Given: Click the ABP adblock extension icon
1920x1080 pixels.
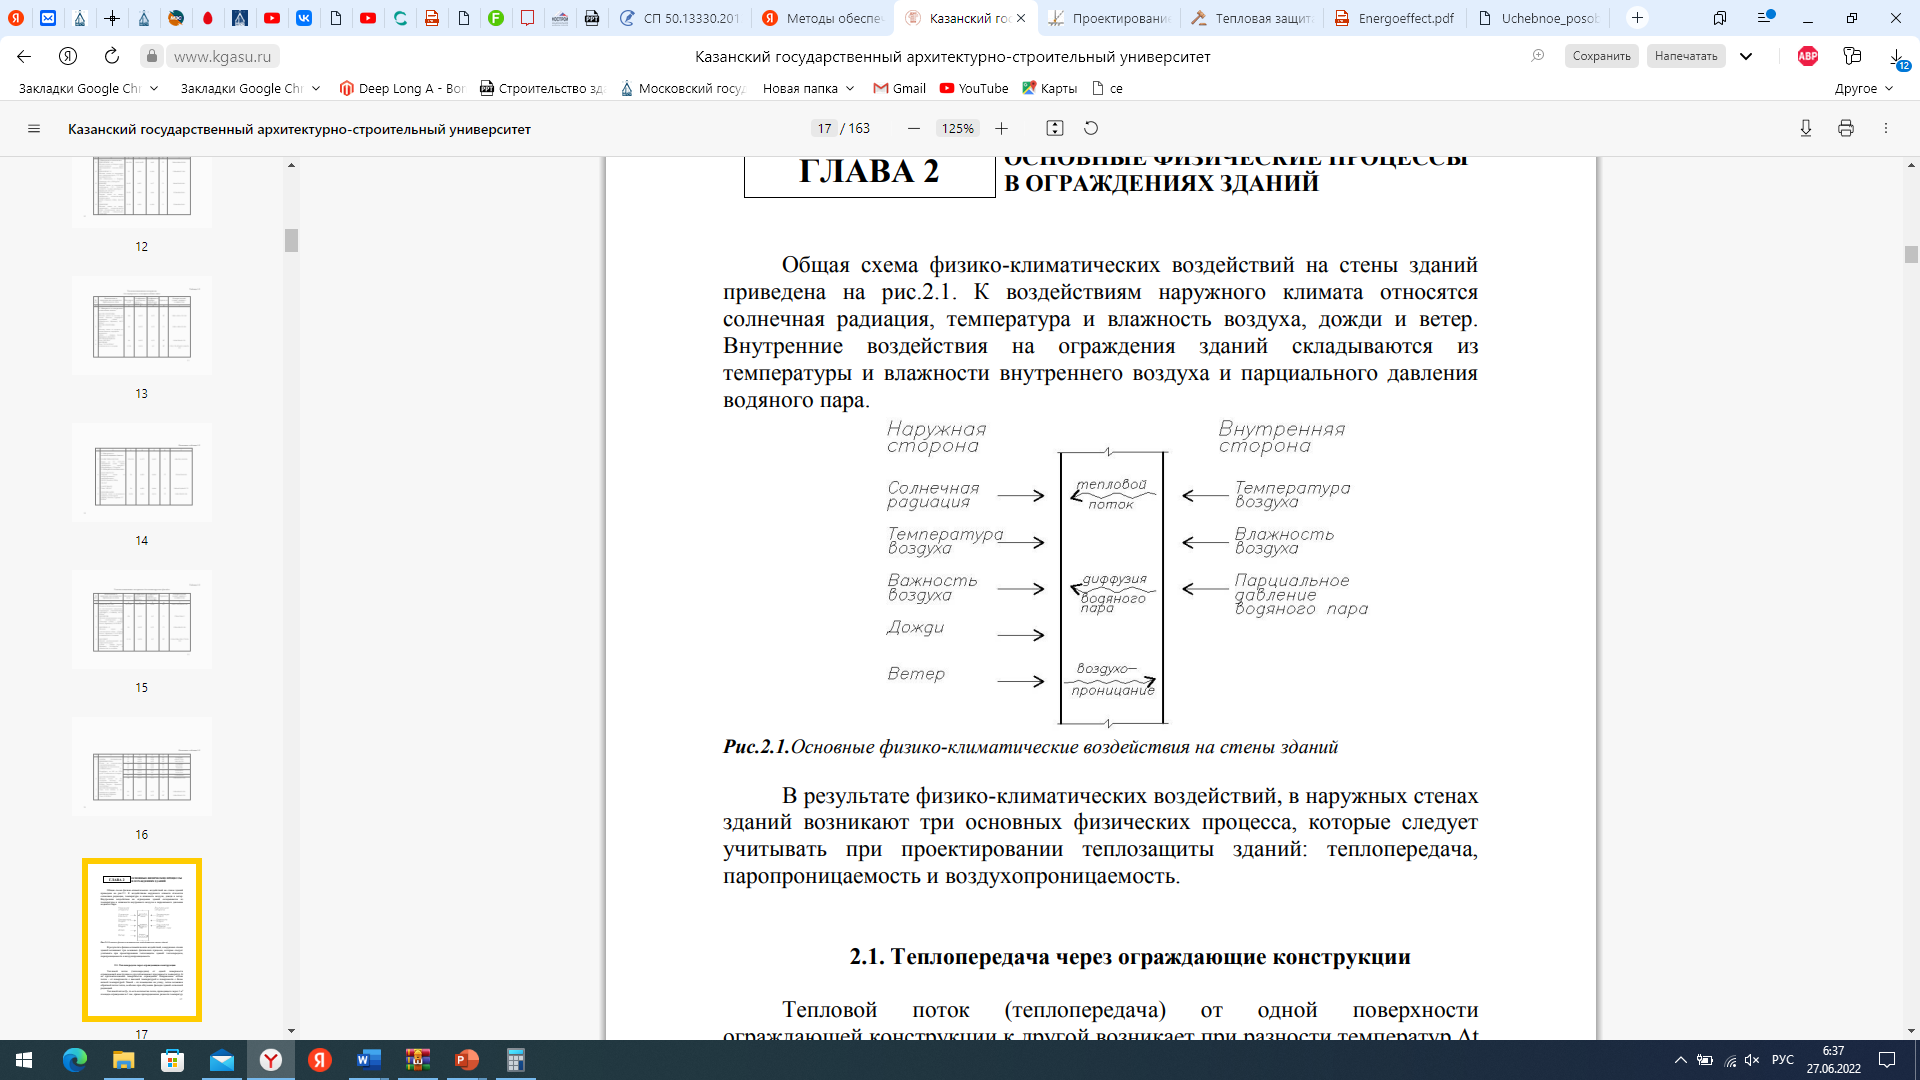Looking at the screenshot, I should [1808, 56].
